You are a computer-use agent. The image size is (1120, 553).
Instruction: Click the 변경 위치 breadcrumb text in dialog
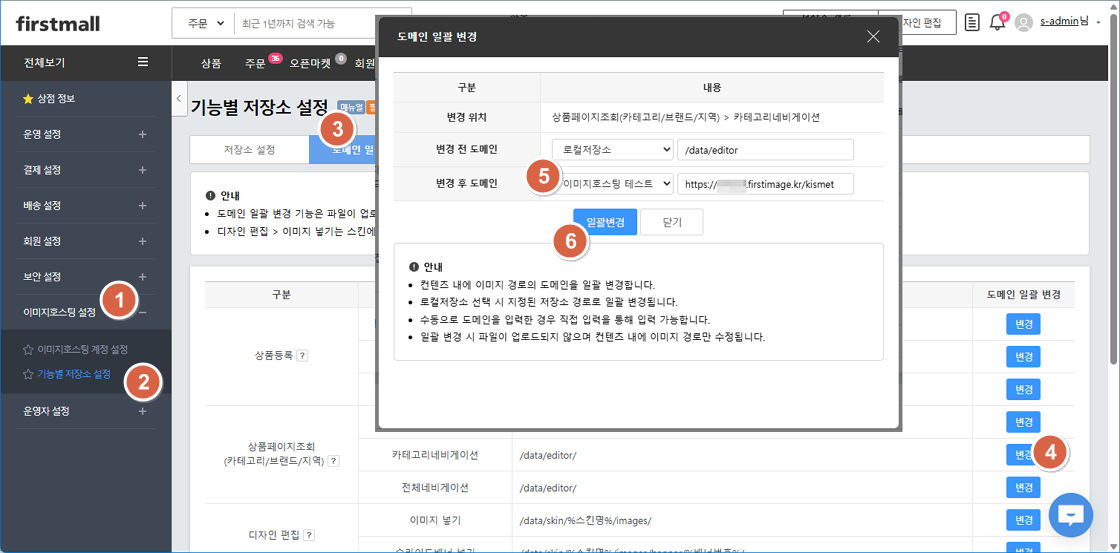685,116
